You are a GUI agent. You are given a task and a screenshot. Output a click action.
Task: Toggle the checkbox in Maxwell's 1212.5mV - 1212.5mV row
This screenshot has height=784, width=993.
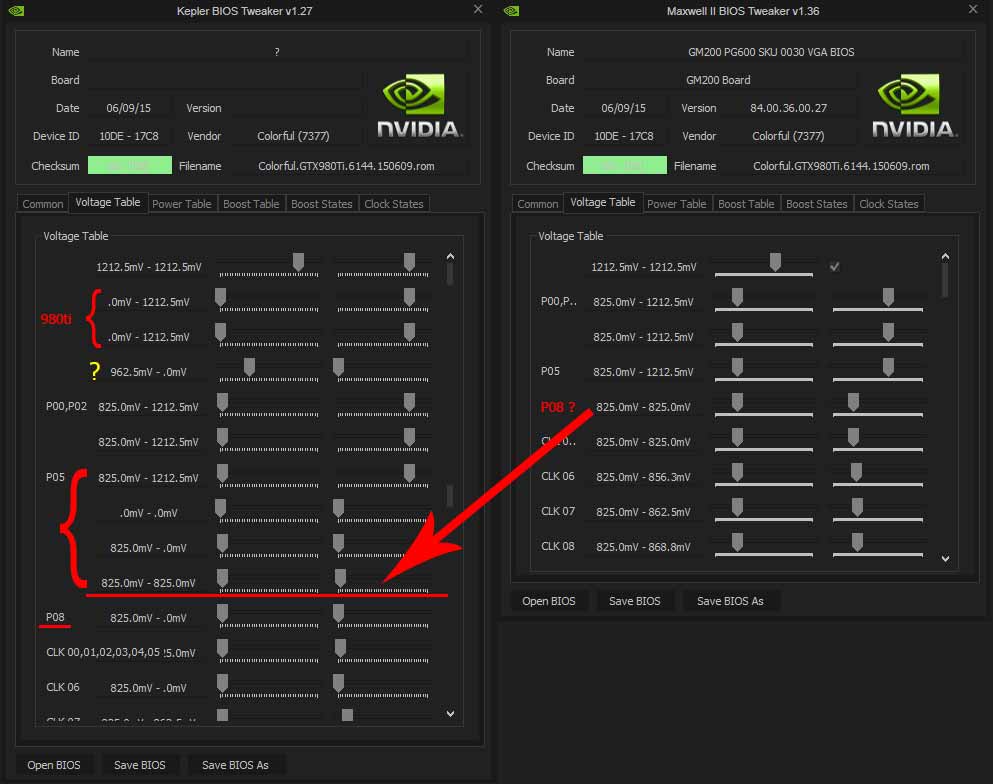point(835,267)
